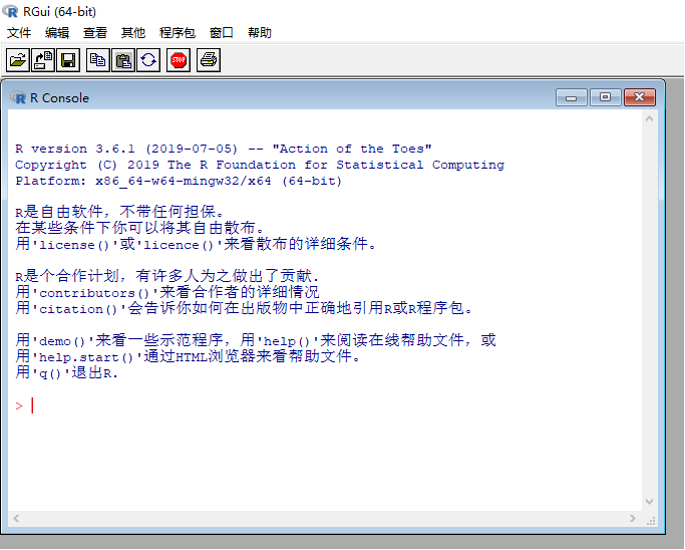685x550 pixels.
Task: Minimize the R Console window
Action: [571, 97]
